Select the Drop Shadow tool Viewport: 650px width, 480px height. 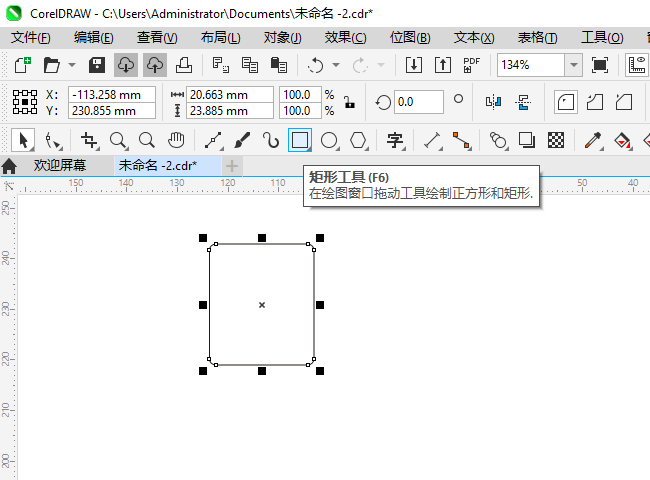527,141
